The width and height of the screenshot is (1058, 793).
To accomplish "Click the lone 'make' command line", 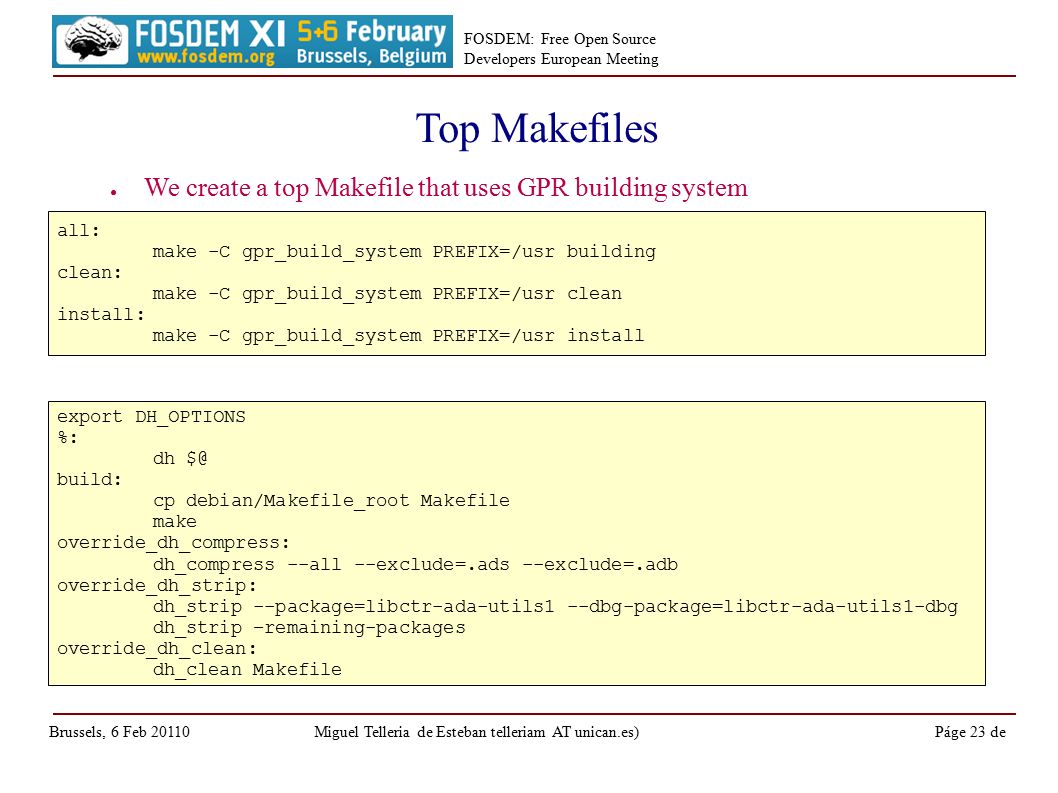I will coord(174,522).
